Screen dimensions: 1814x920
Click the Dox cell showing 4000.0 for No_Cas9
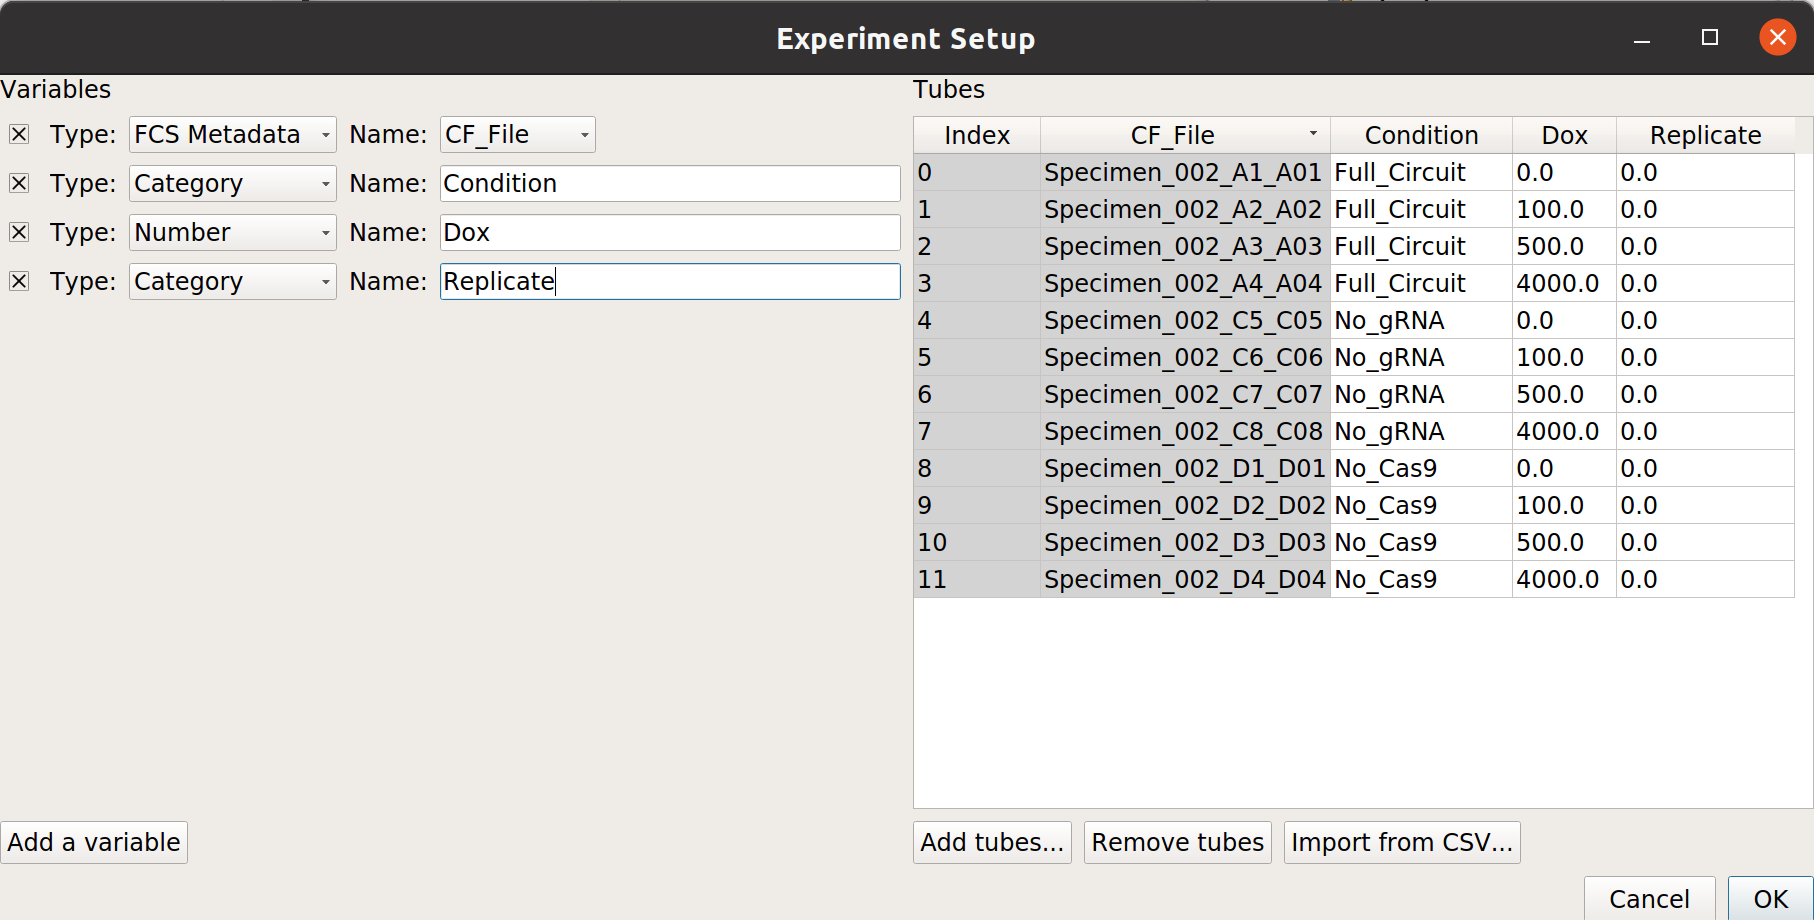coord(1563,579)
